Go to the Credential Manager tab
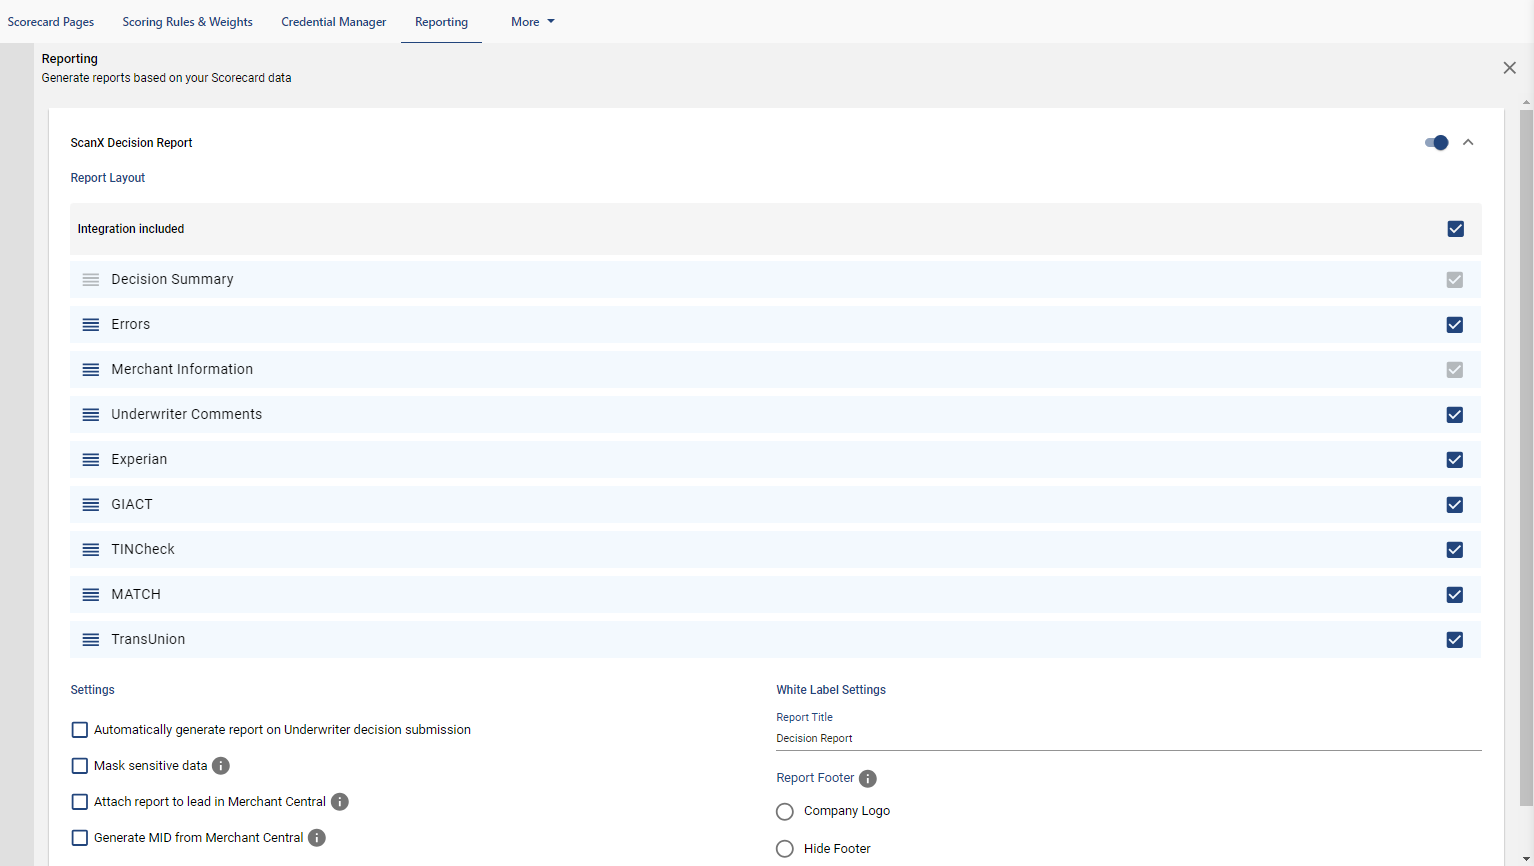 [333, 22]
